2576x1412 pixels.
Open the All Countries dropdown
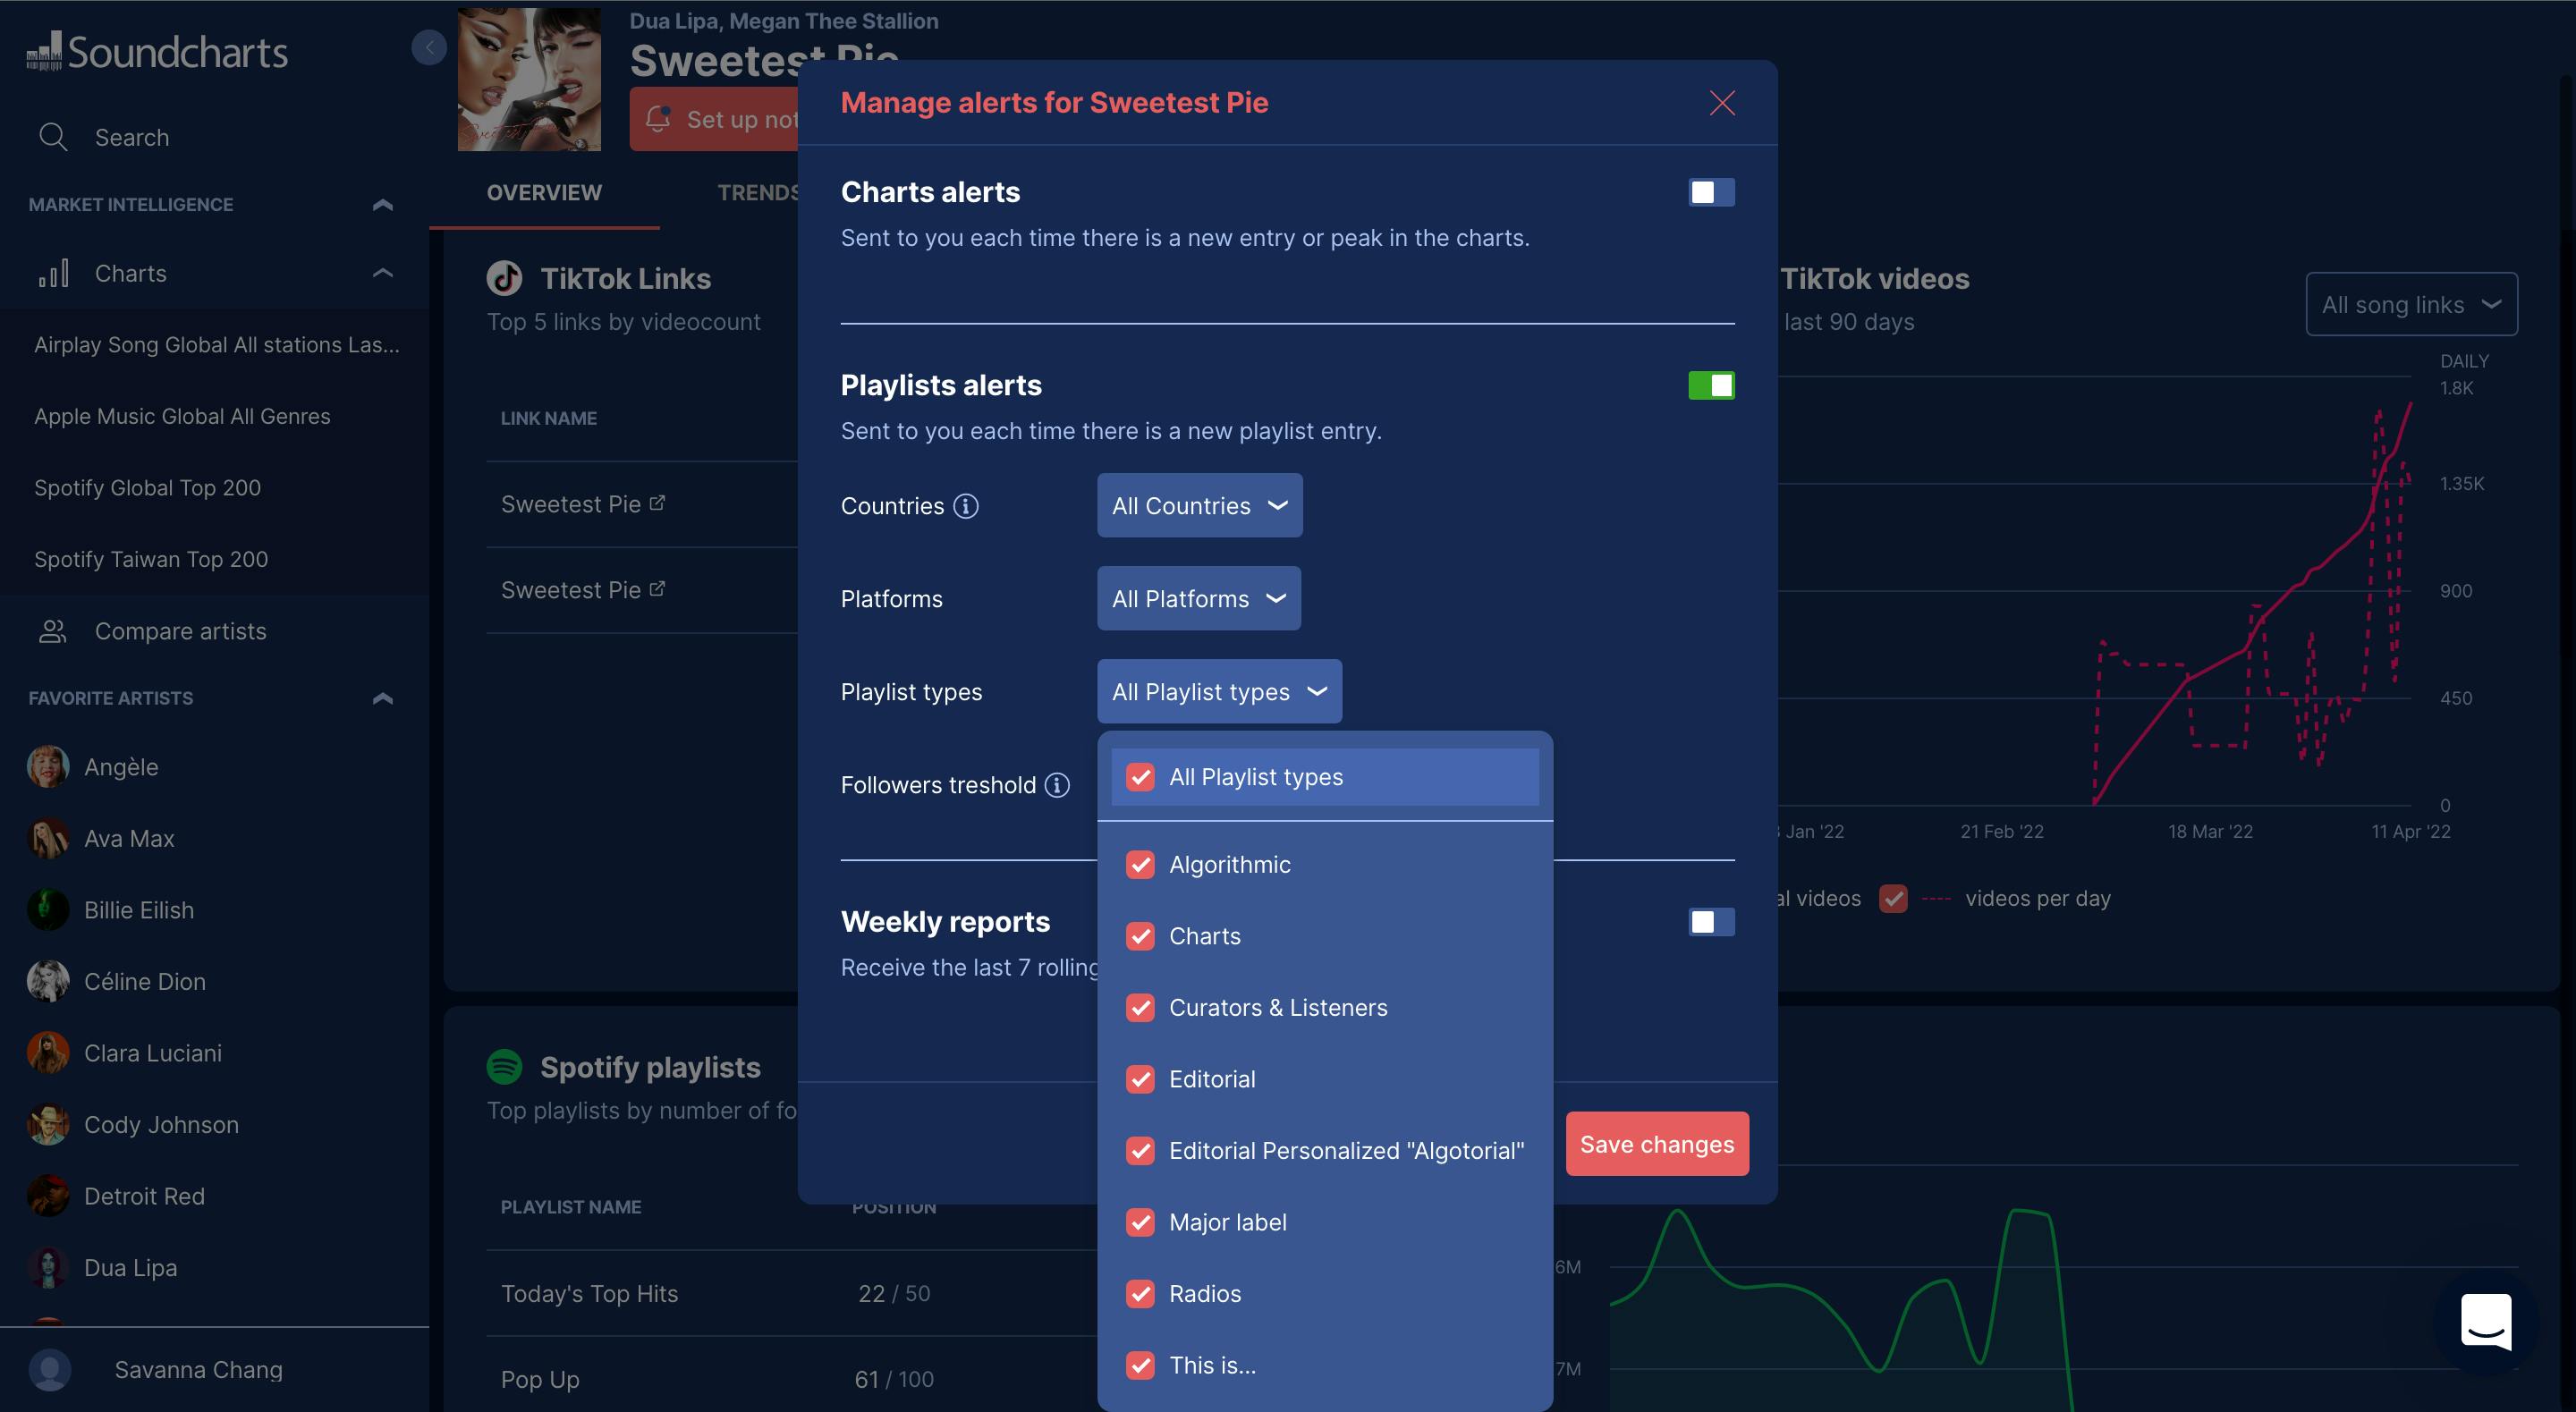point(1199,506)
